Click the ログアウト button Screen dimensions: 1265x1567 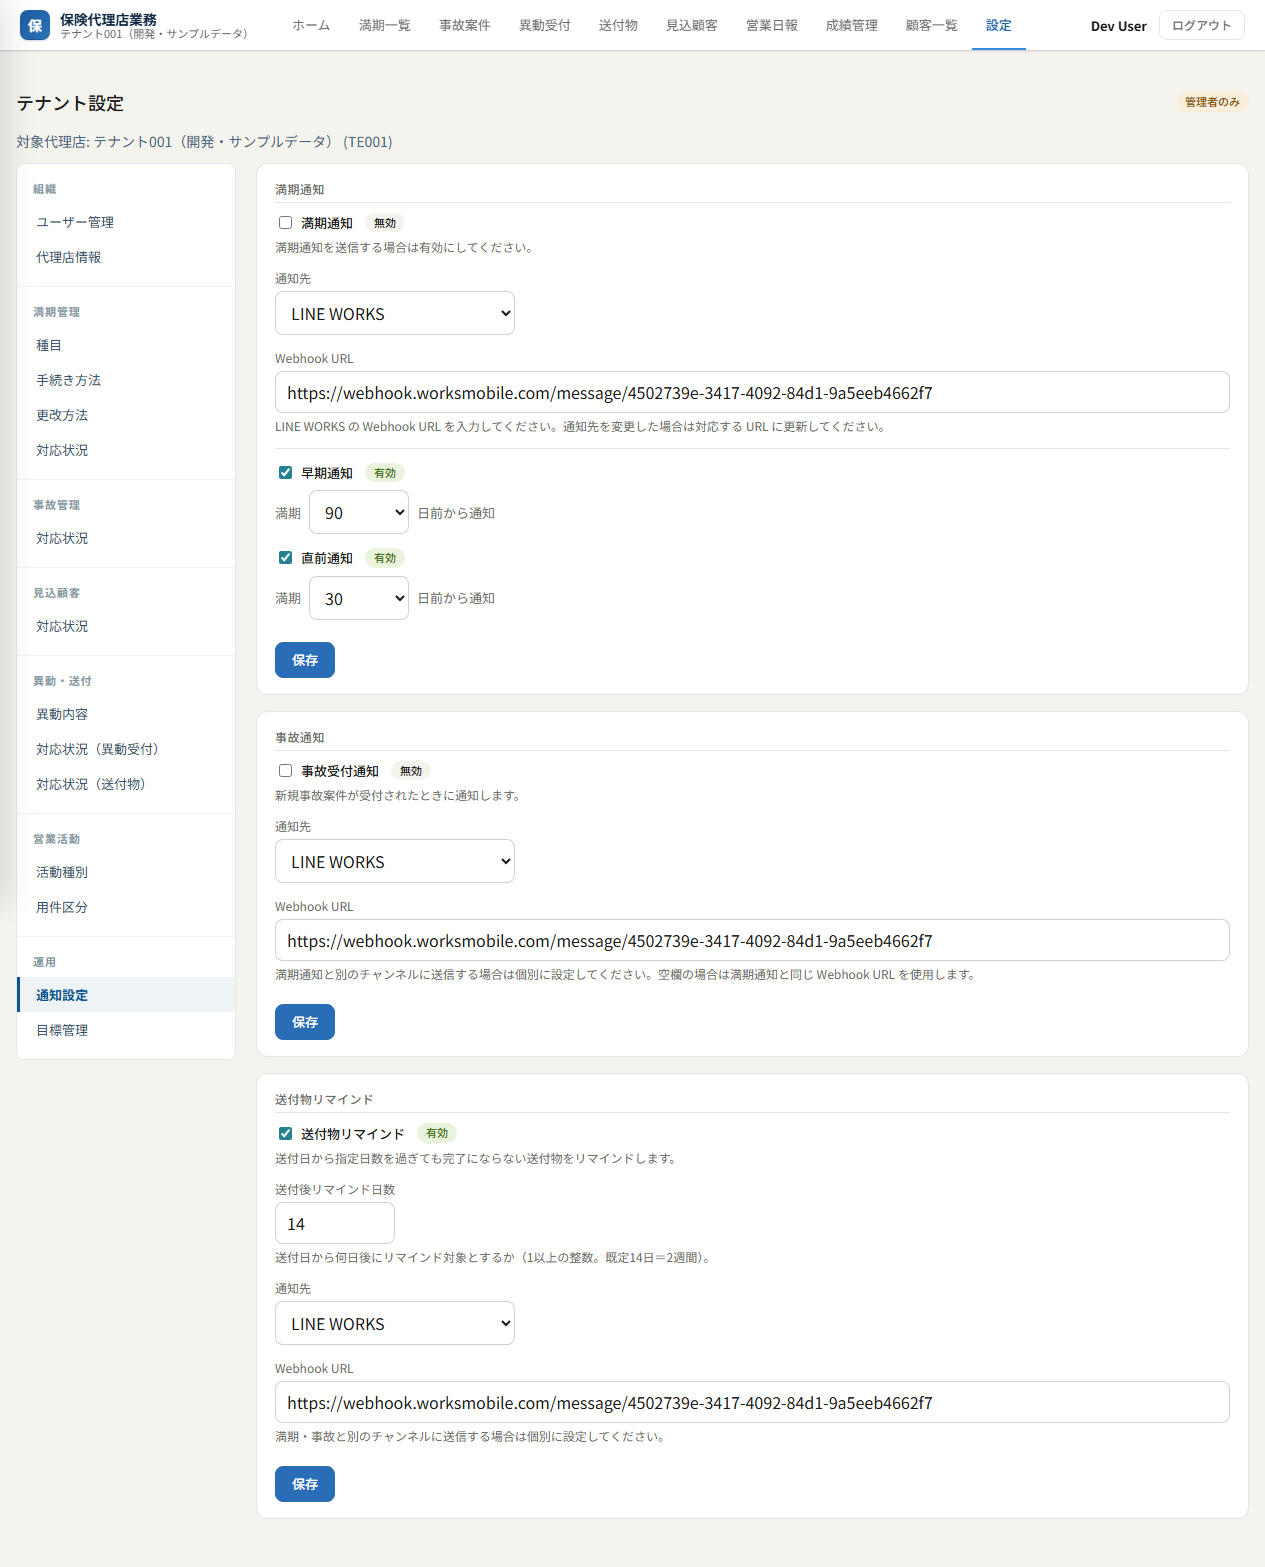(x=1202, y=25)
